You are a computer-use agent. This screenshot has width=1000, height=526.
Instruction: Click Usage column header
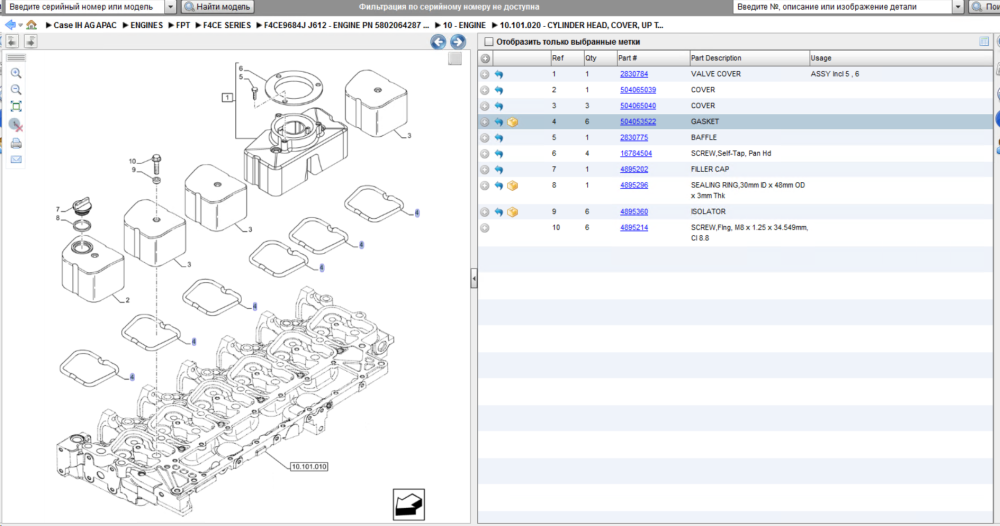[x=901, y=58]
